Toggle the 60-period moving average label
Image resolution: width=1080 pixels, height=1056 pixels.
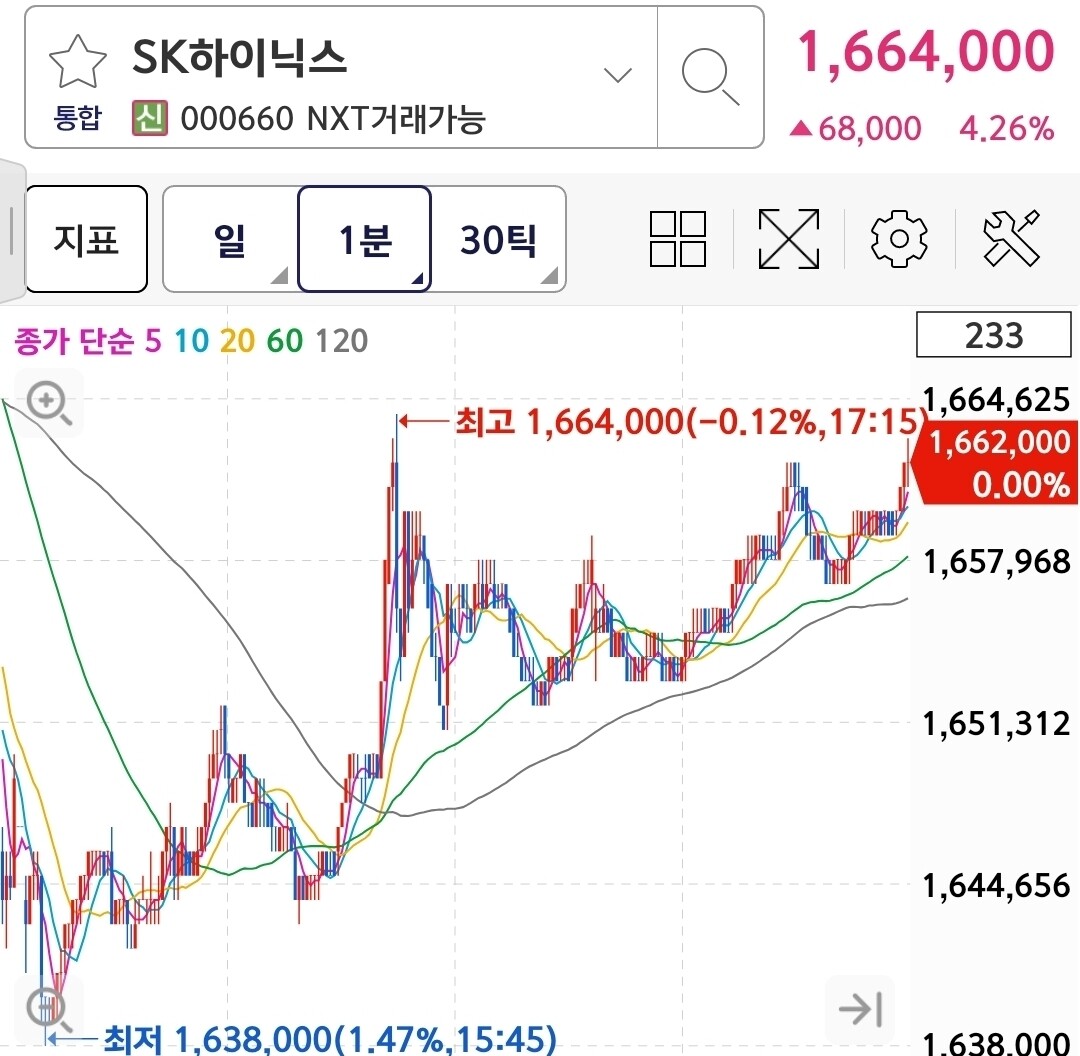284,340
